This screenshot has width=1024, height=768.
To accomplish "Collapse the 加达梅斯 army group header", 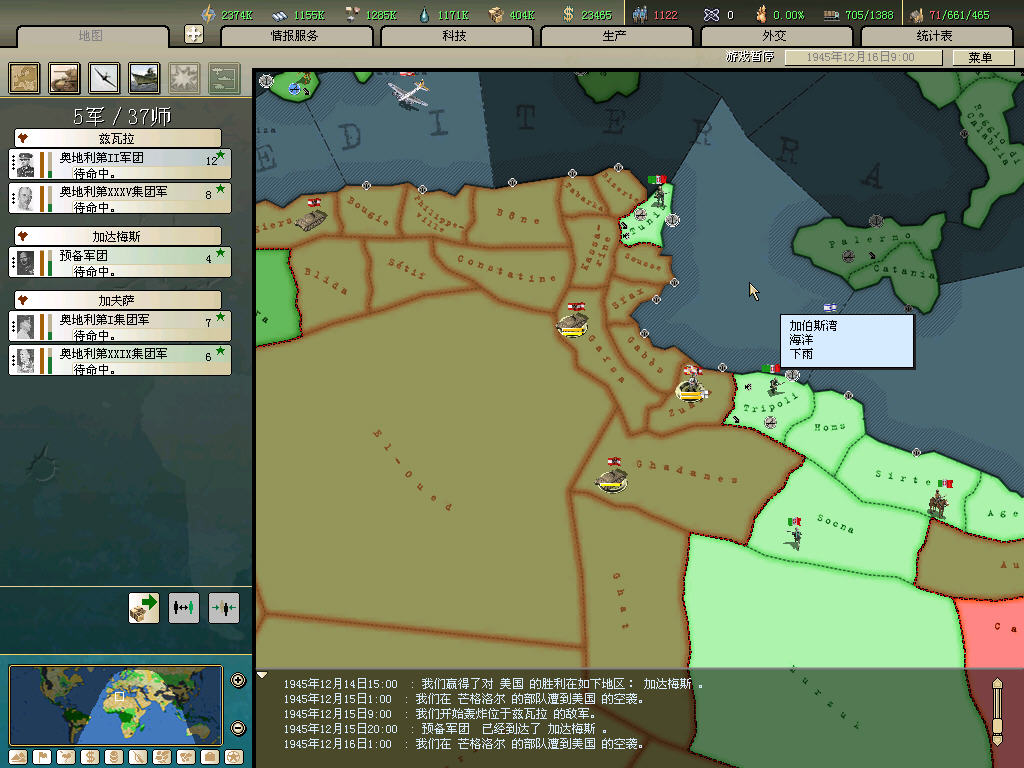I will tap(22, 236).
